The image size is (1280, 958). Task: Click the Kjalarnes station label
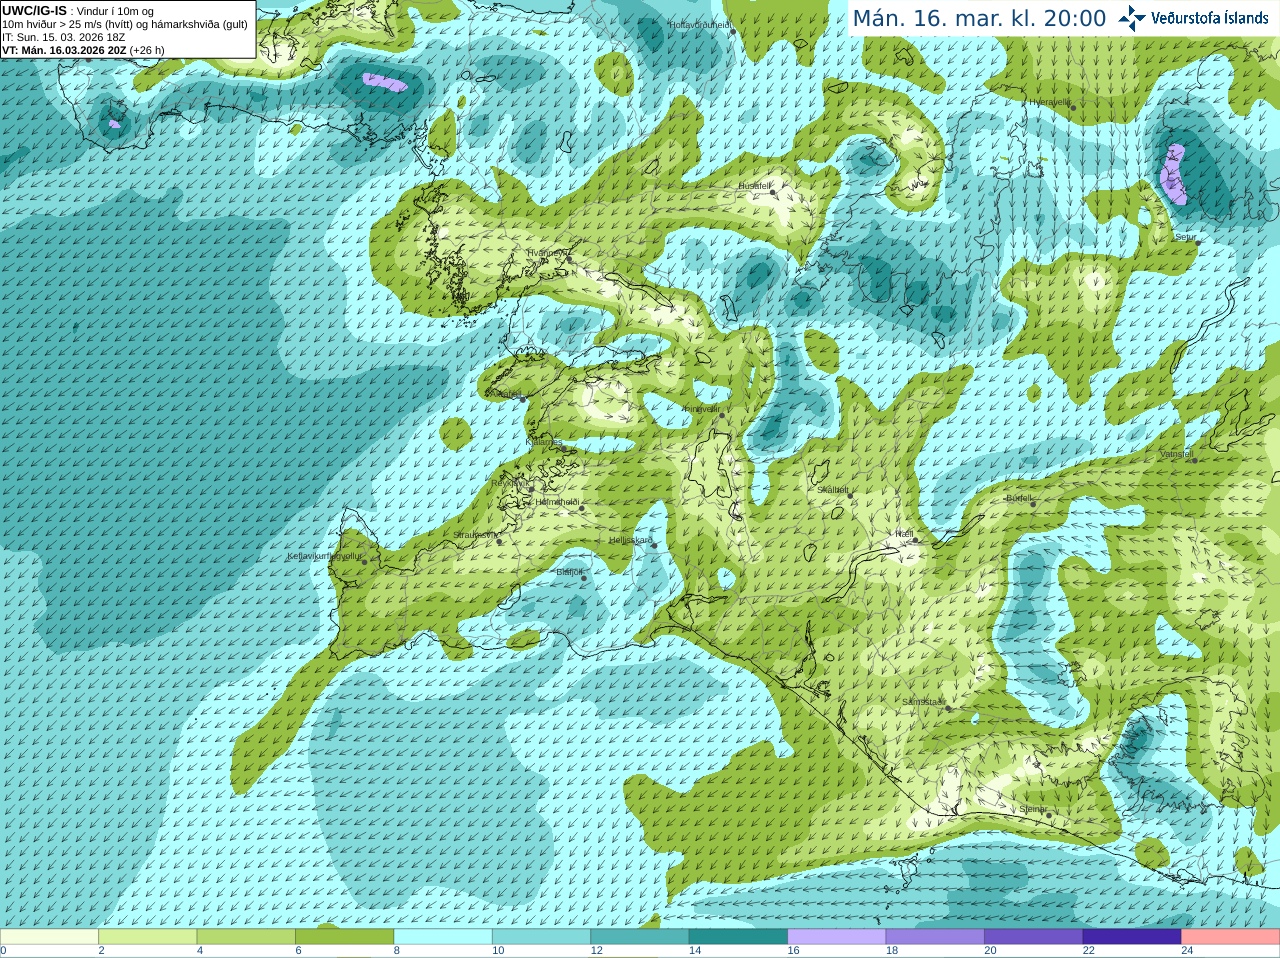click(x=544, y=441)
